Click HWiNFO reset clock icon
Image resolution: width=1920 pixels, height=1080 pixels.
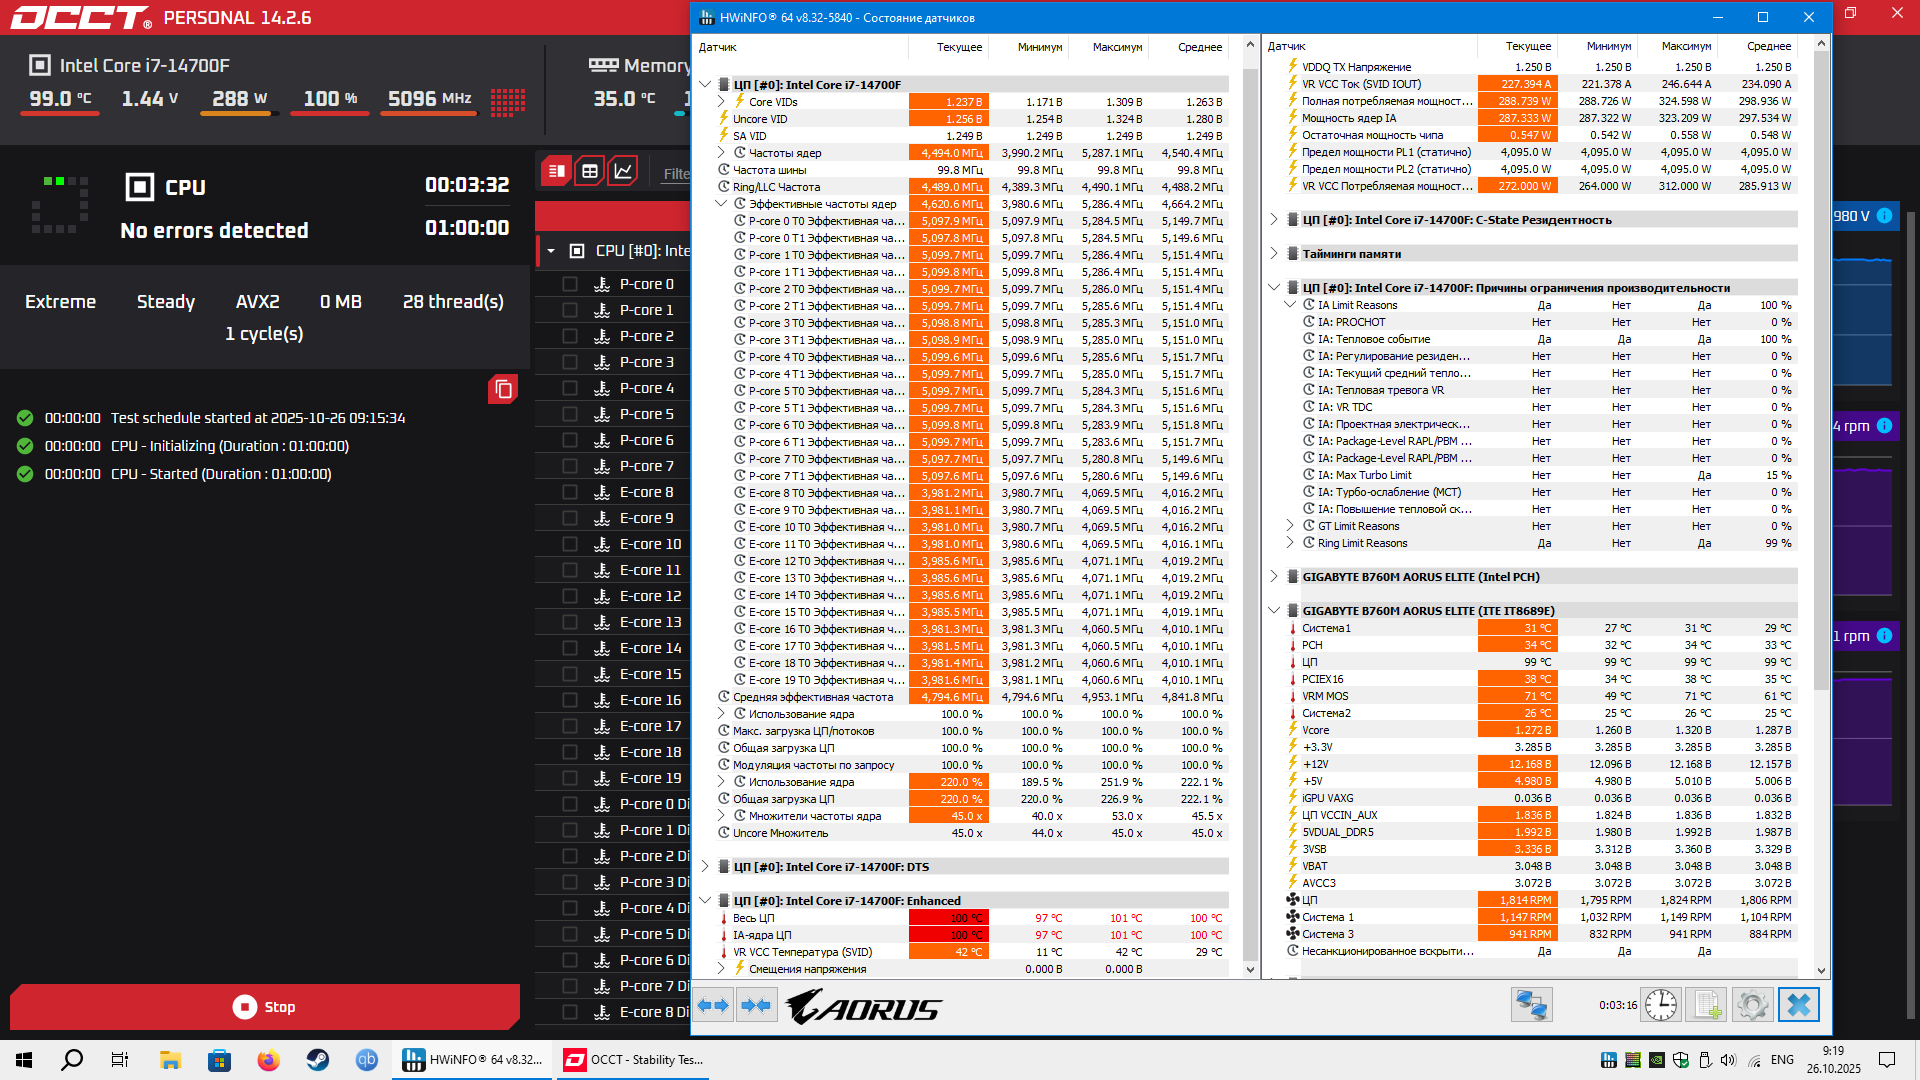coord(1661,1005)
